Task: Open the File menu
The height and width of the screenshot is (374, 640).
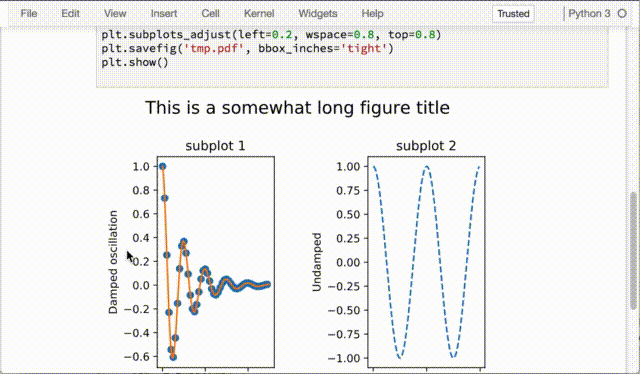Action: coord(29,13)
